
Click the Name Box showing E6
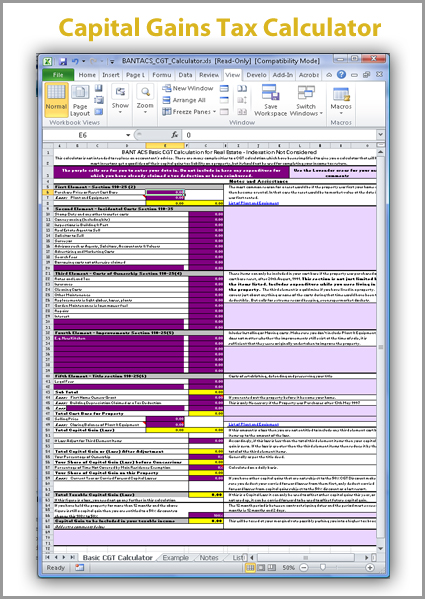click(x=83, y=135)
